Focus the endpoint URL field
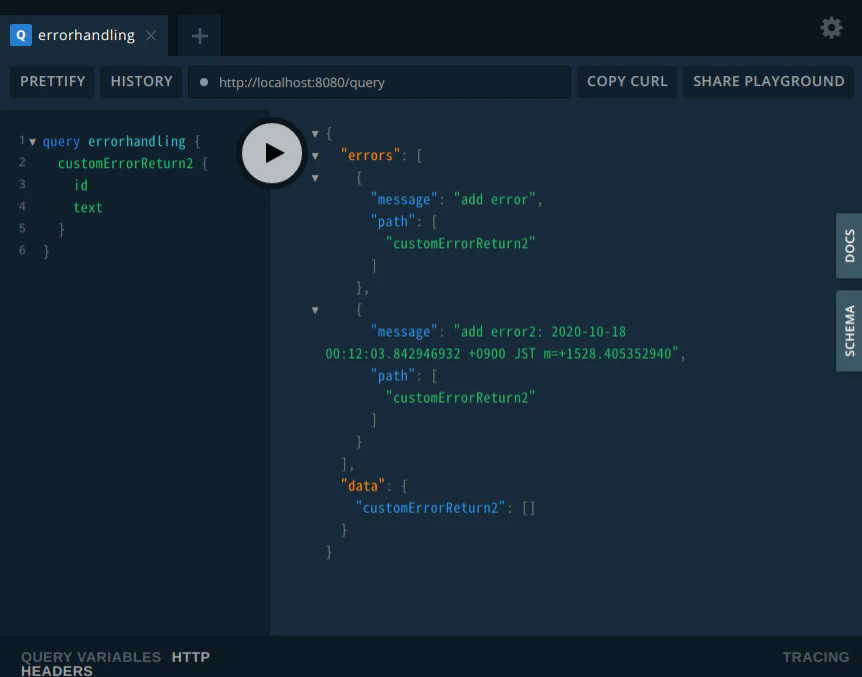862x677 pixels. pyautogui.click(x=379, y=82)
